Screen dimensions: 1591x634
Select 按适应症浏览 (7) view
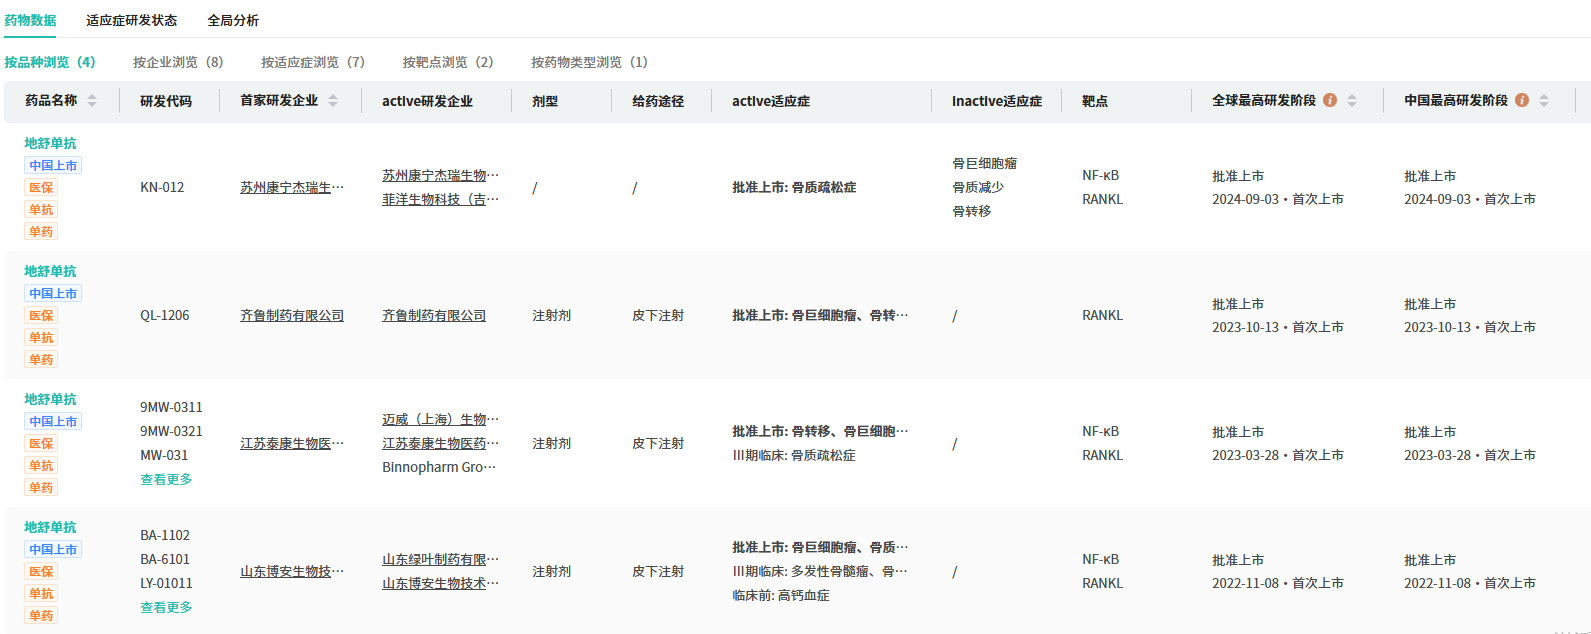click(313, 62)
